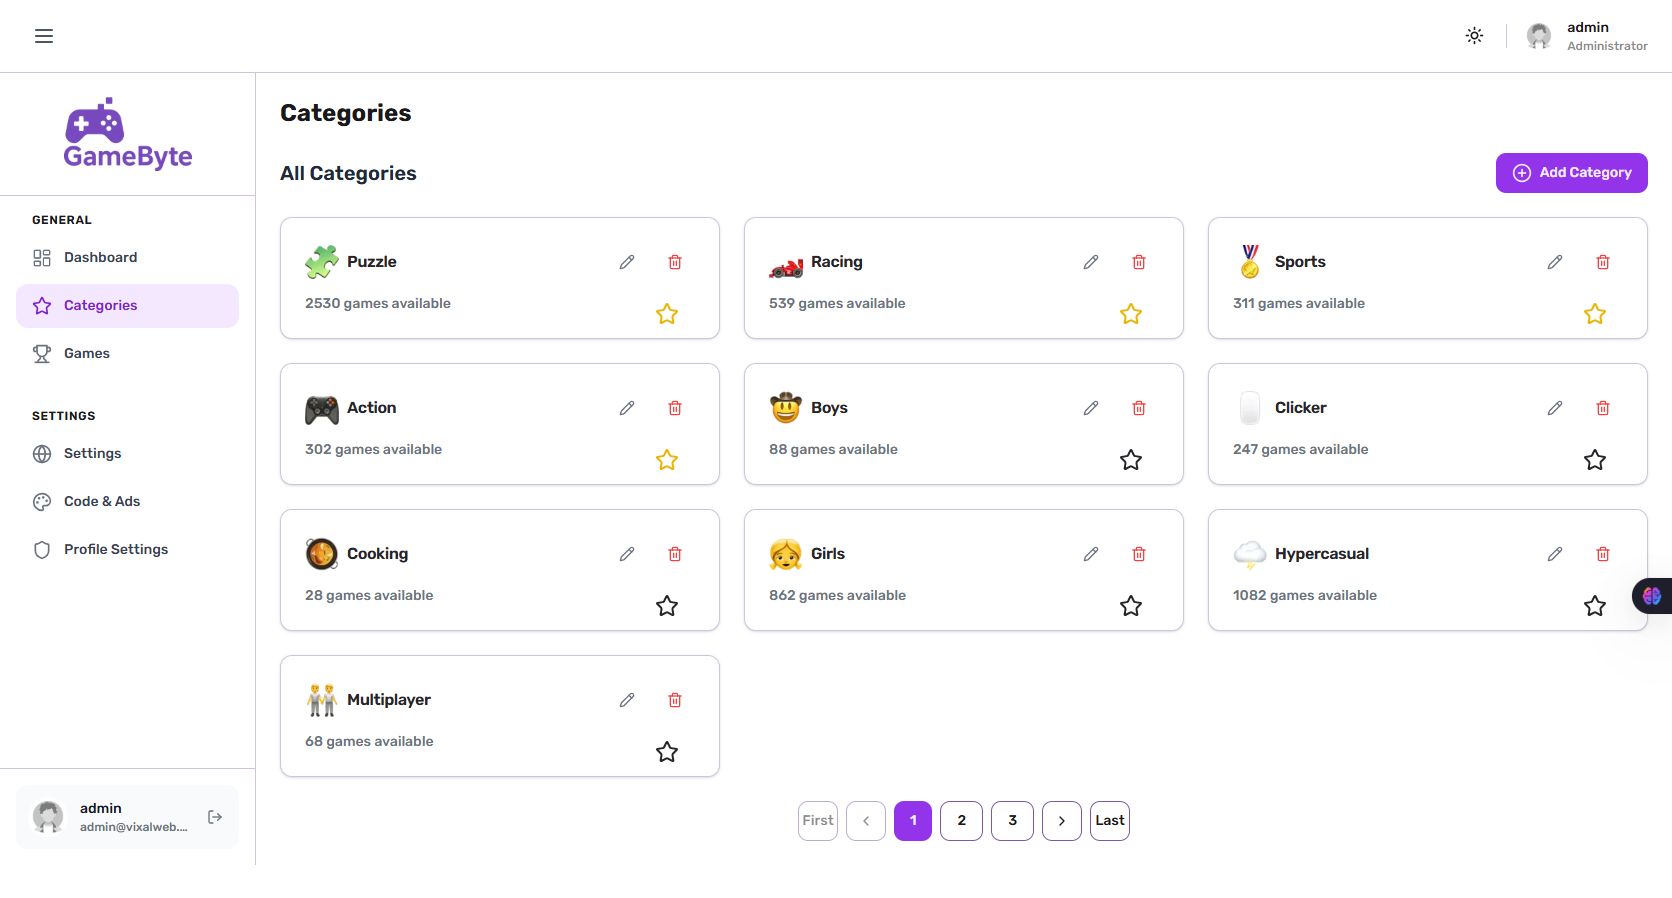Click the logout icon beside admin email
This screenshot has height=898, width=1672.
(215, 817)
